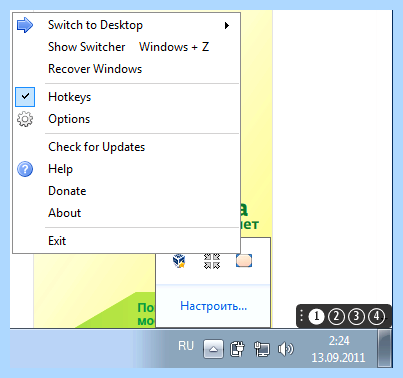Click the blue arrow Switch to Desktop icon
This screenshot has width=403, height=378.
(25, 25)
